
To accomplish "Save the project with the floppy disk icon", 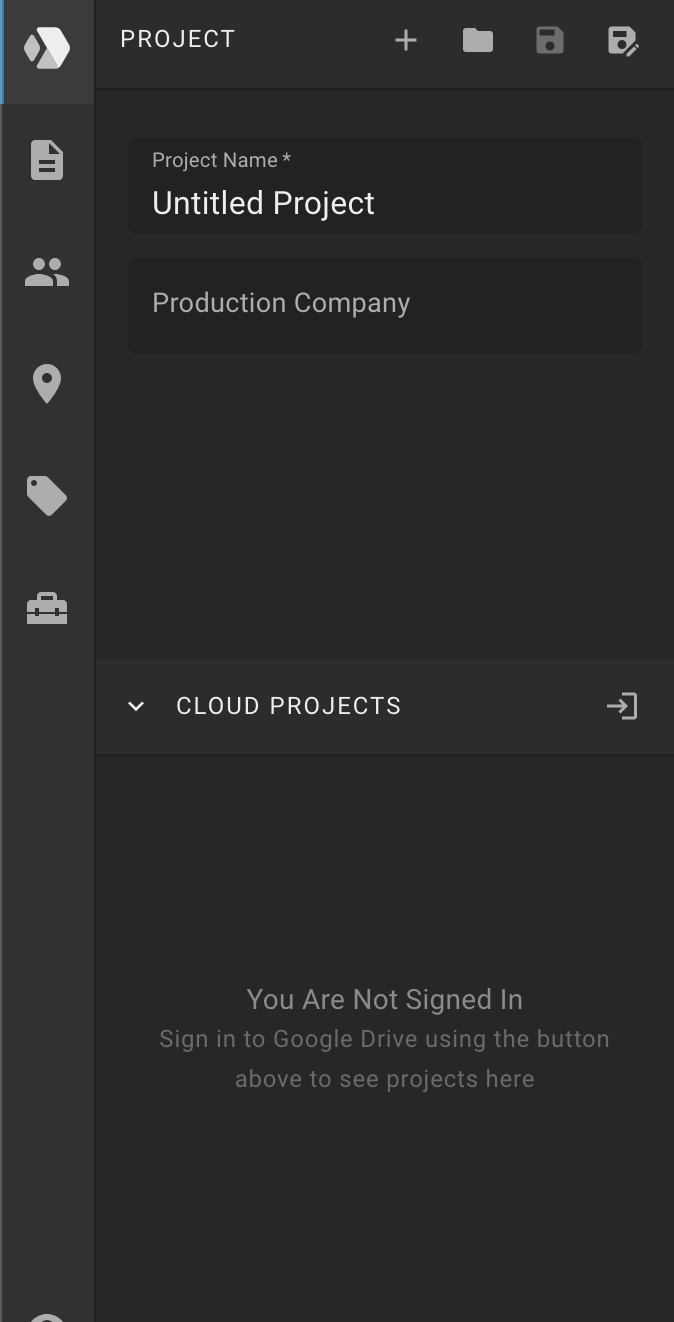I will click(550, 40).
